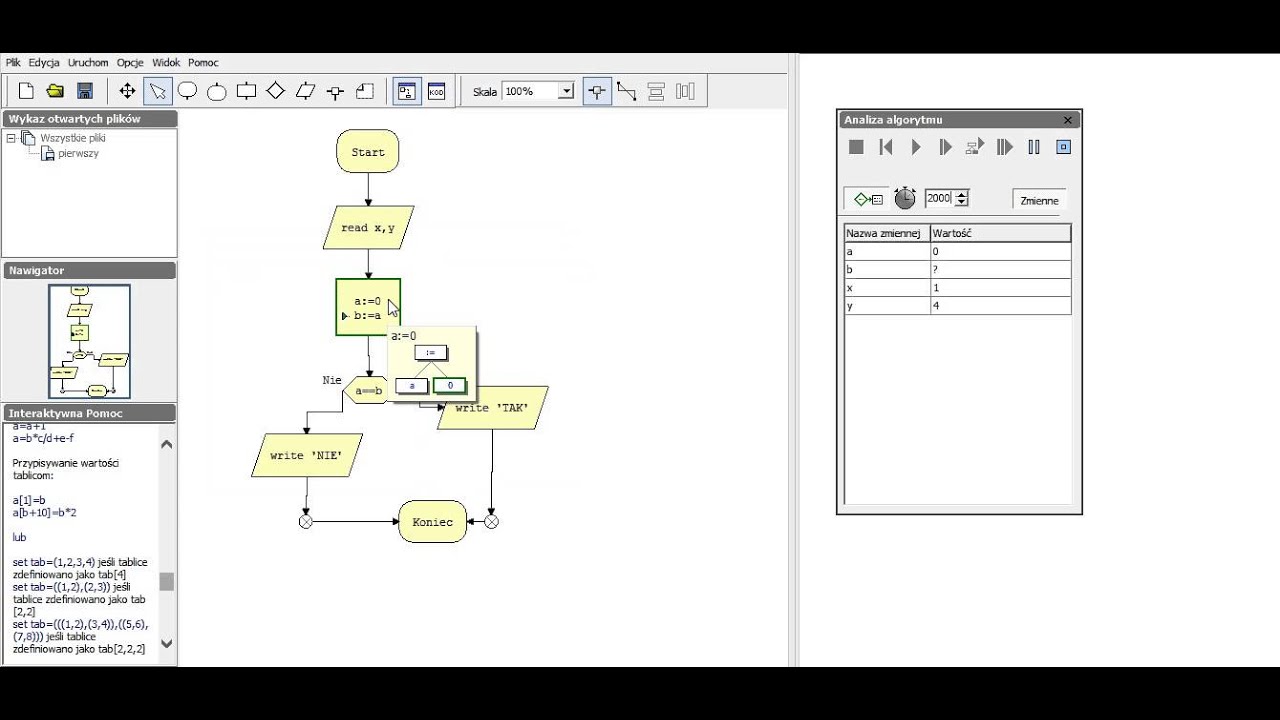This screenshot has width=1280, height=720.
Task: Open the Widok menu
Action: tap(166, 62)
